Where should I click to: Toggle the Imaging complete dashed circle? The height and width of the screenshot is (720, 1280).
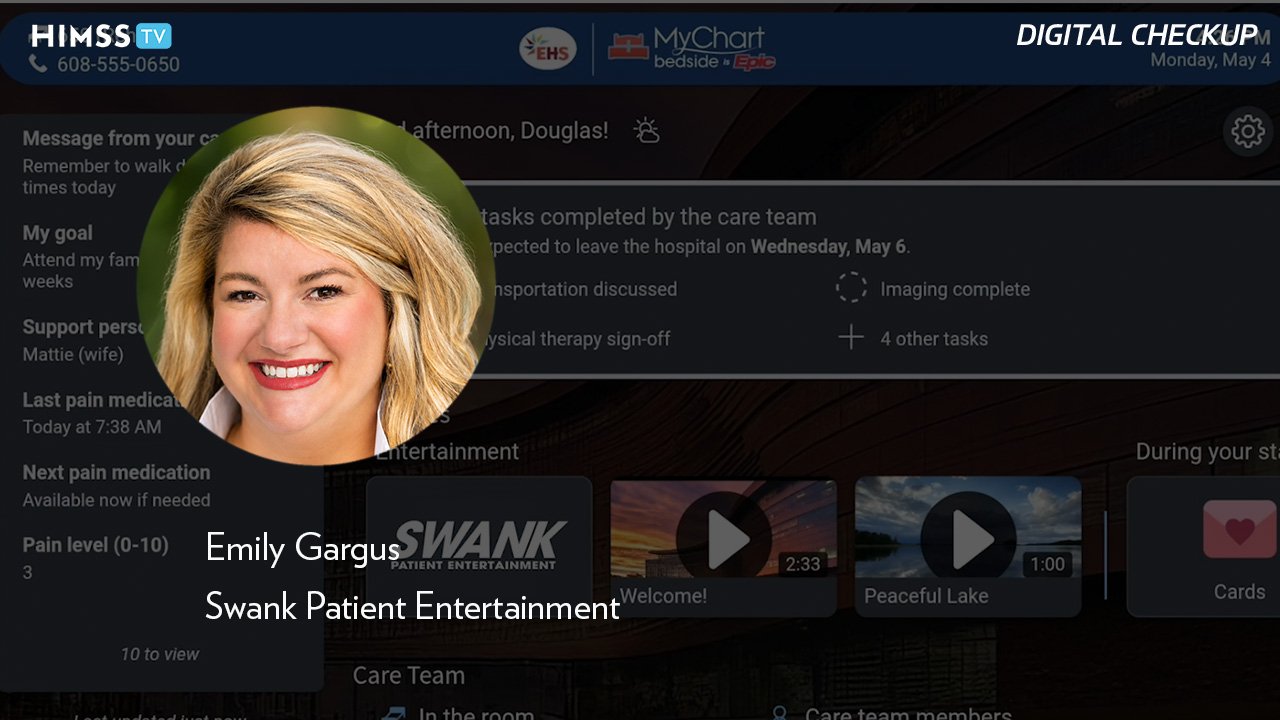pos(851,289)
